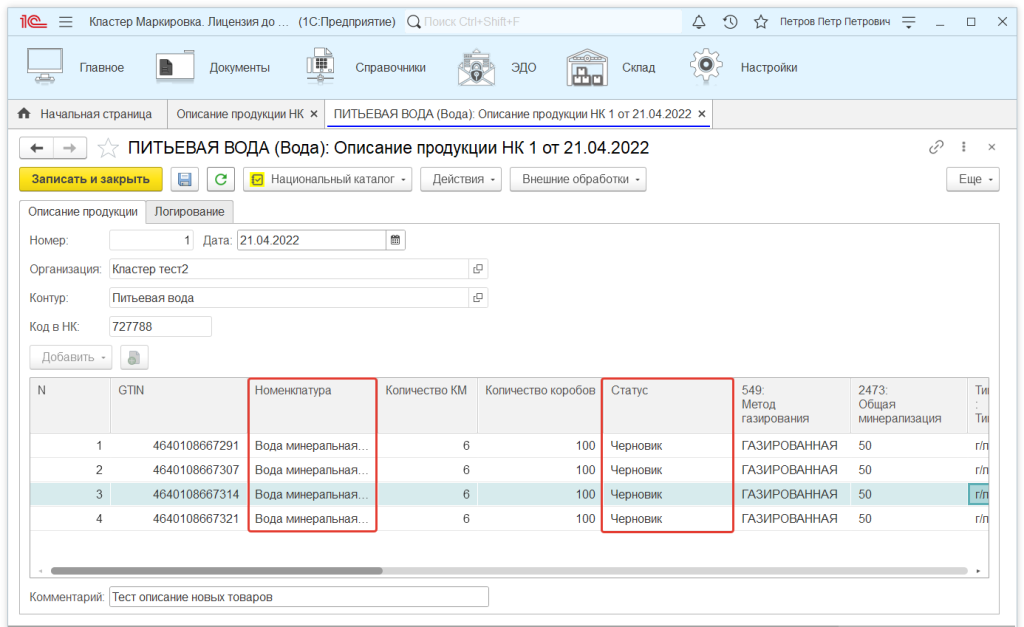Click the Код в НК field 727788
Screen dimensions: 1024x627
pos(160,327)
